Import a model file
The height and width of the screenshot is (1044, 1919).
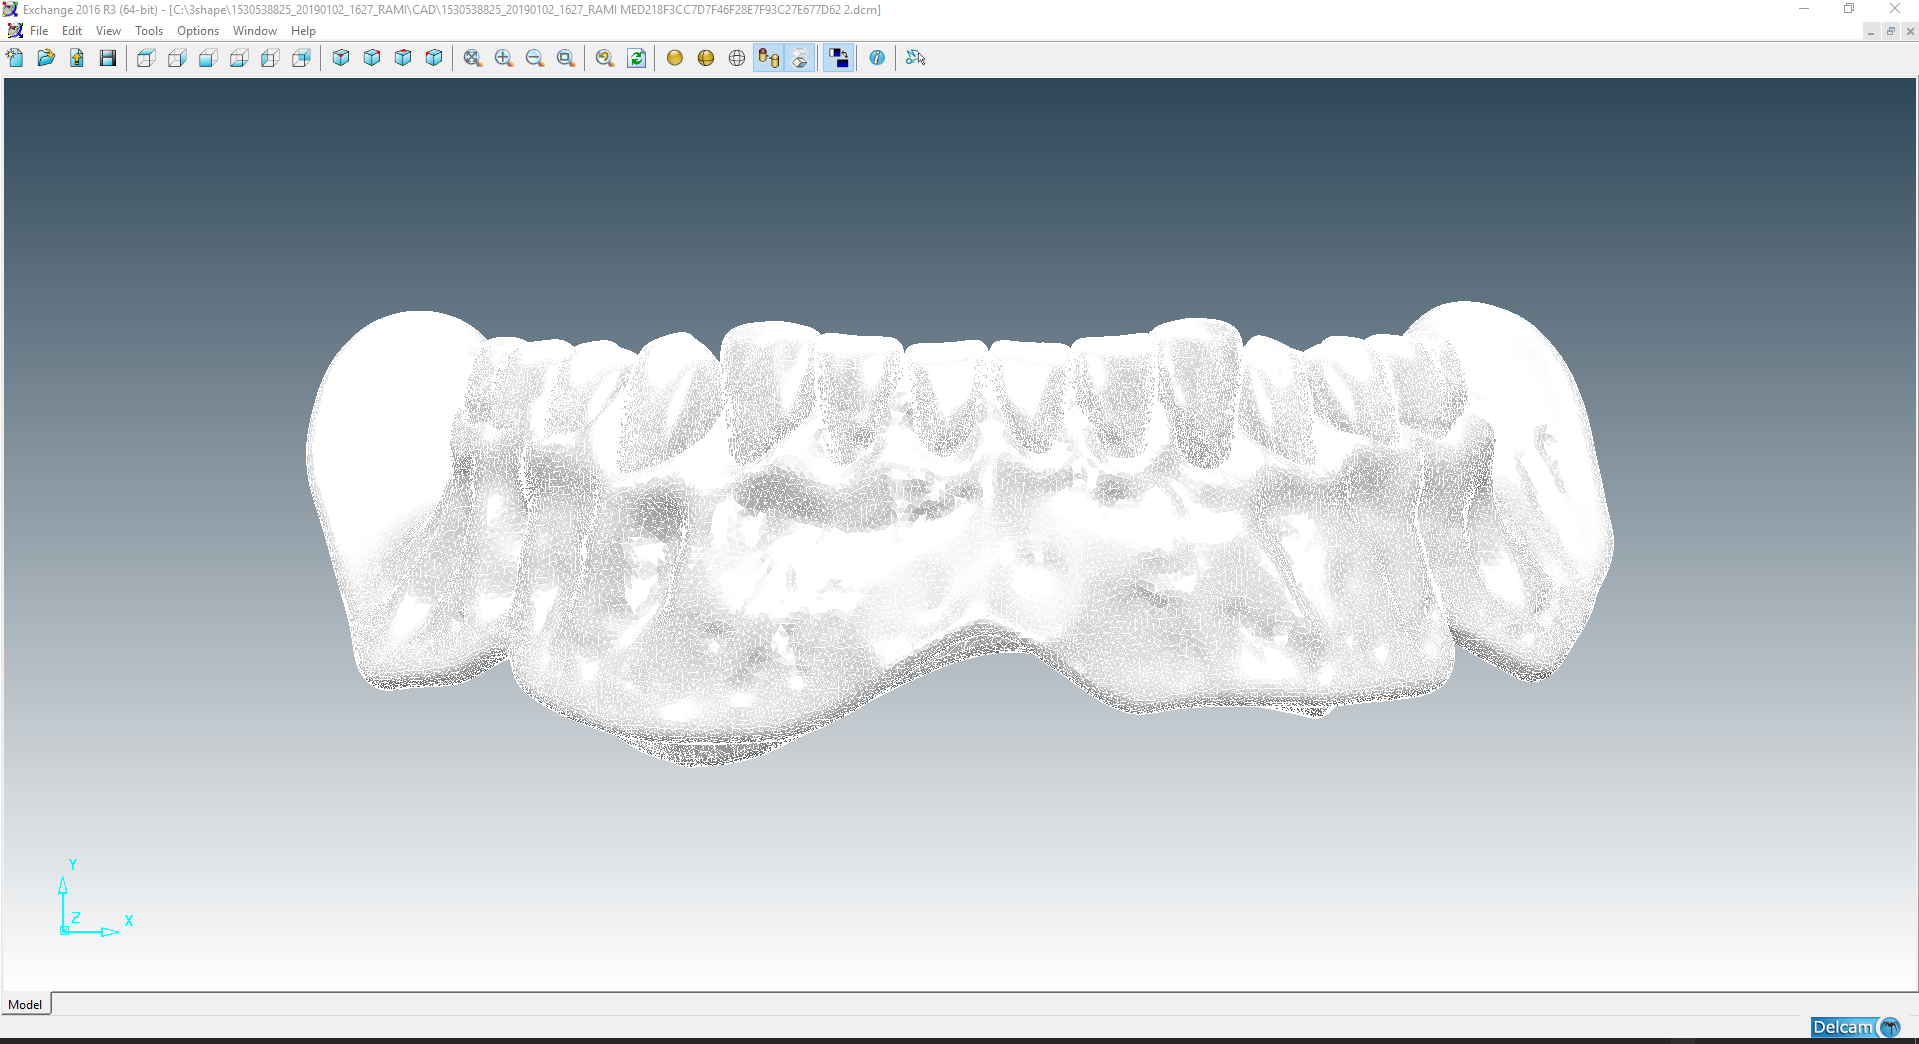coord(77,58)
